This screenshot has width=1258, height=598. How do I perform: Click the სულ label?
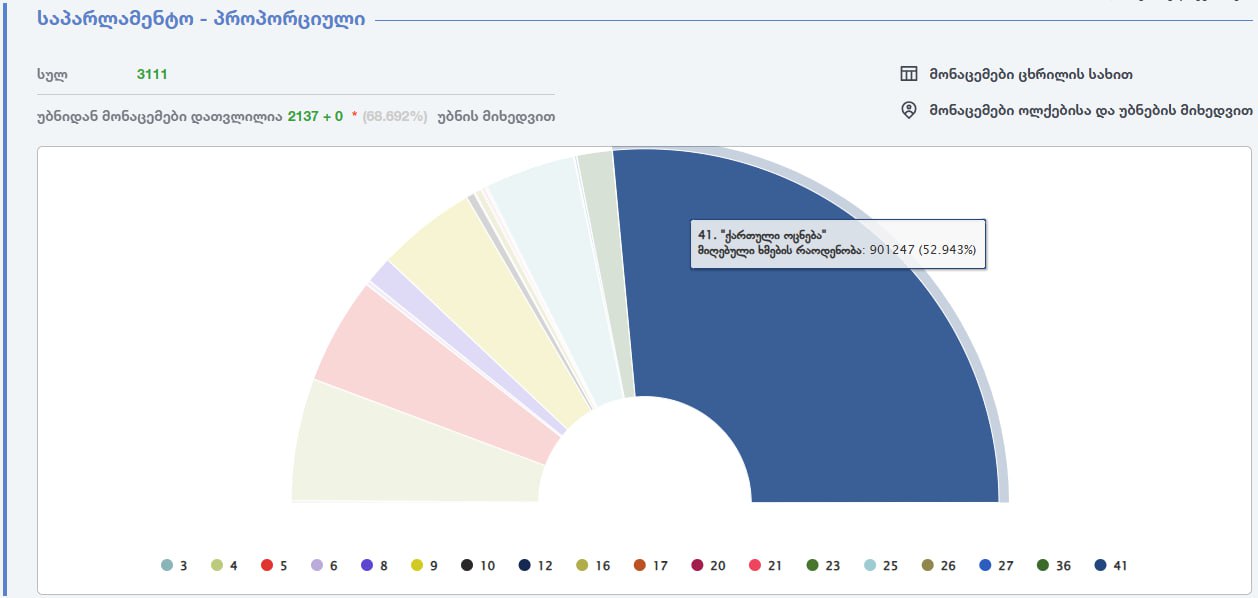[51, 74]
